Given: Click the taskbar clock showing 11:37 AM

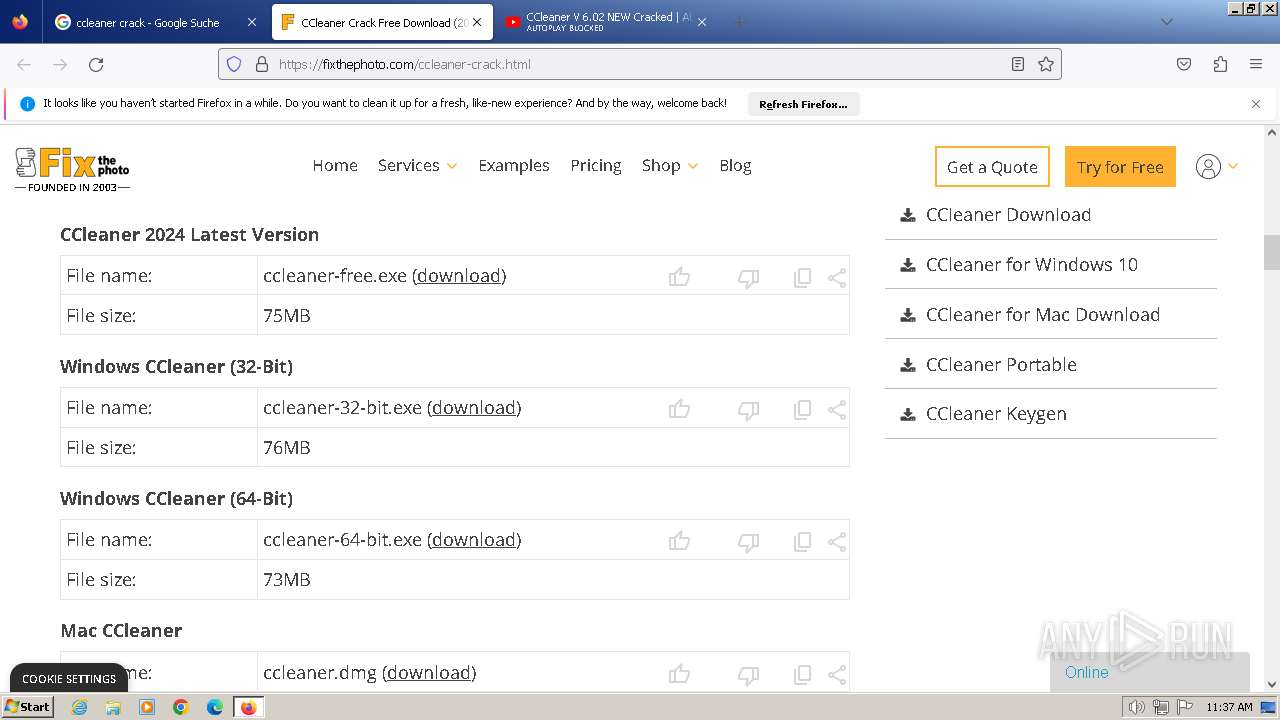Looking at the screenshot, I should (x=1229, y=707).
